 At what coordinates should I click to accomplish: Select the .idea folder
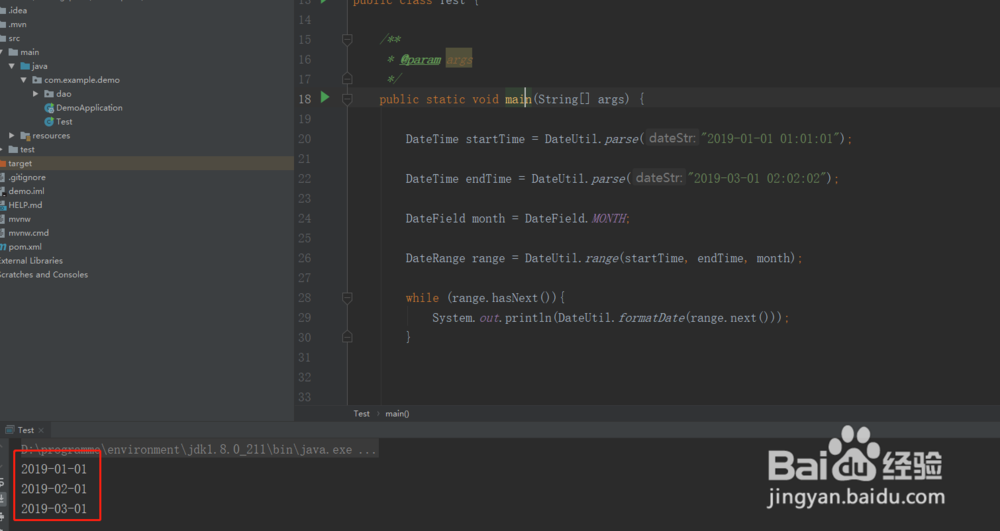tap(17, 10)
